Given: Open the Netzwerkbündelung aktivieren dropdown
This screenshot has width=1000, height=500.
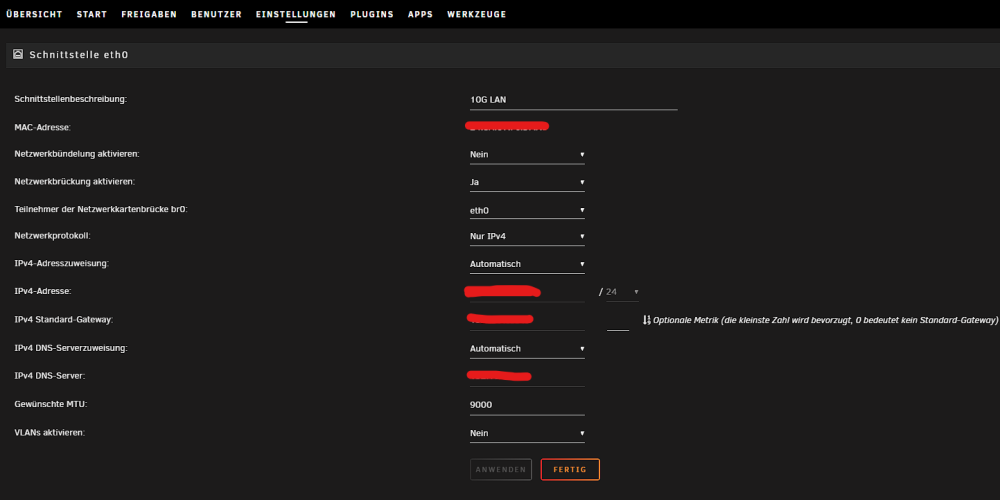Looking at the screenshot, I should 527,154.
